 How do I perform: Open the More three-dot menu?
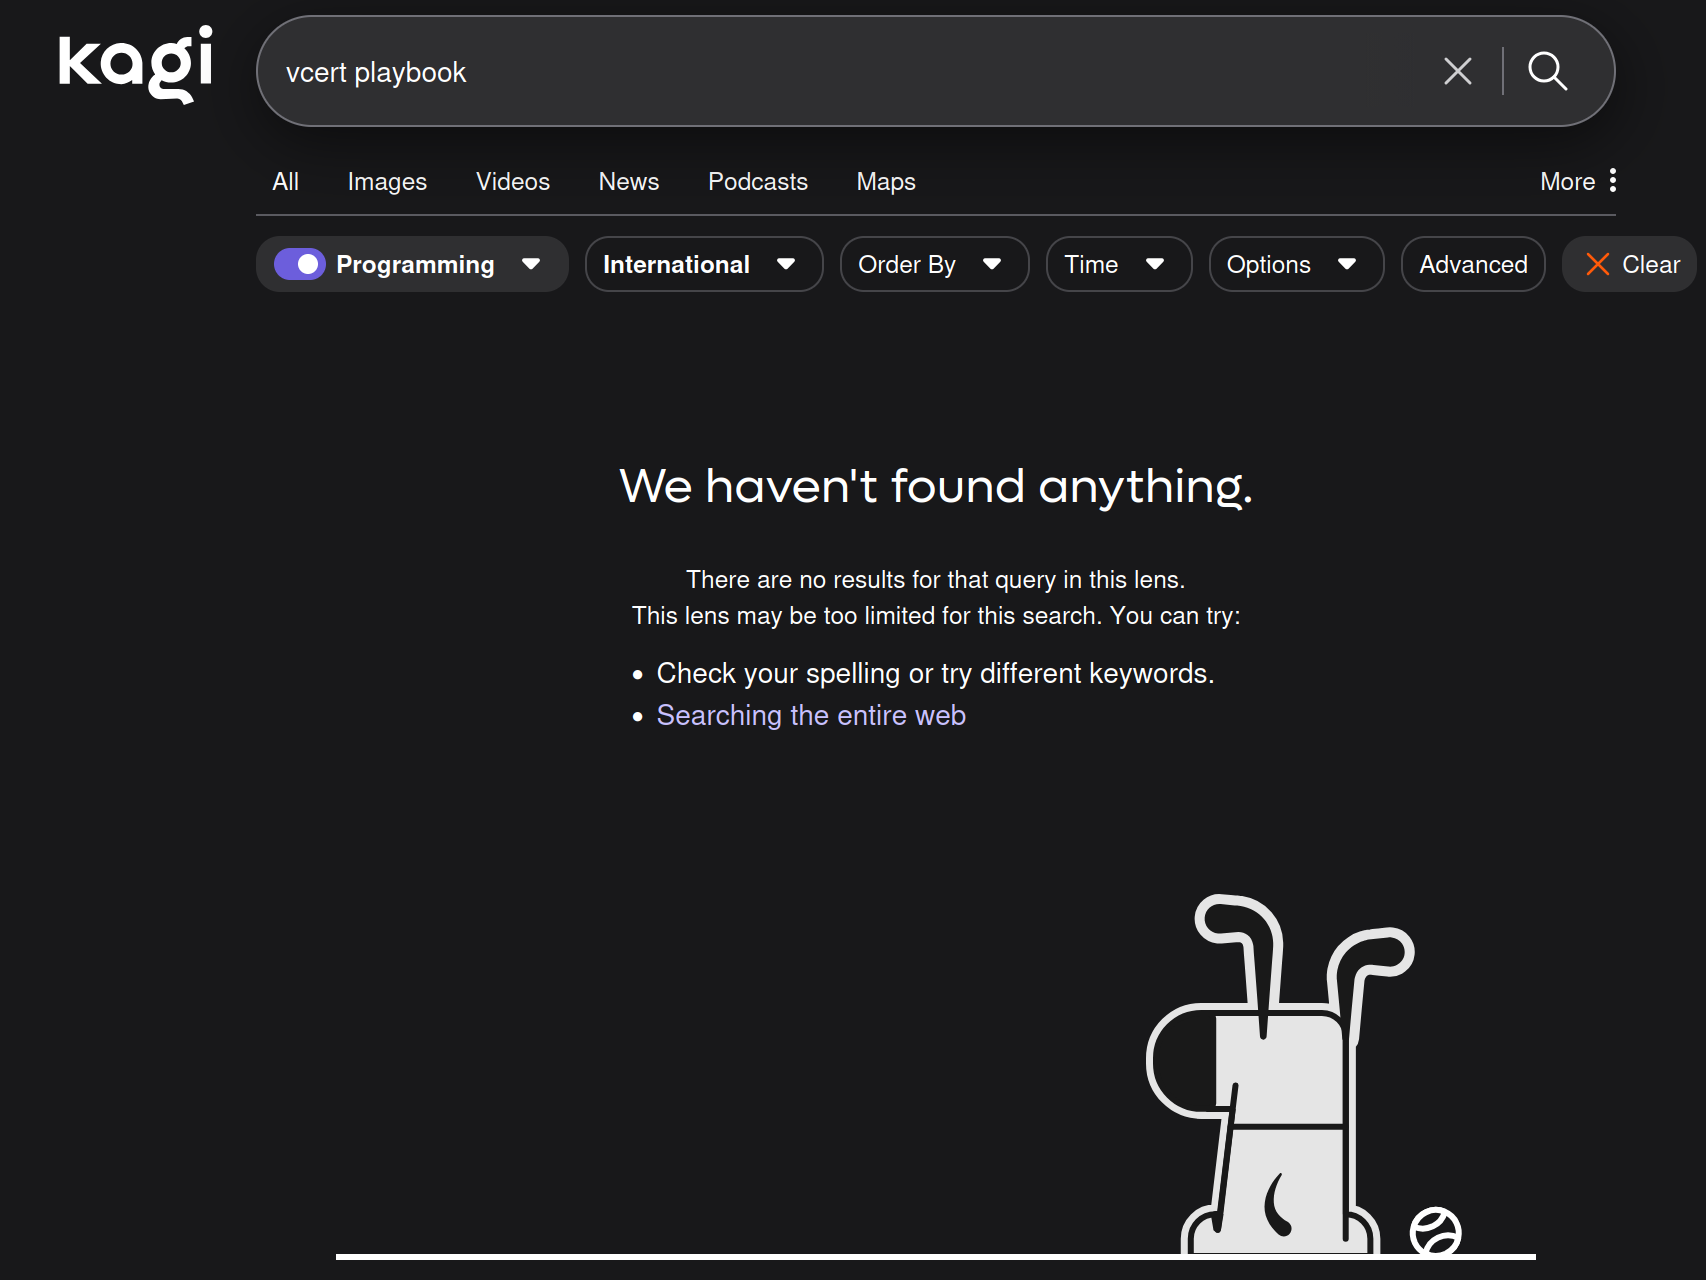click(1611, 181)
